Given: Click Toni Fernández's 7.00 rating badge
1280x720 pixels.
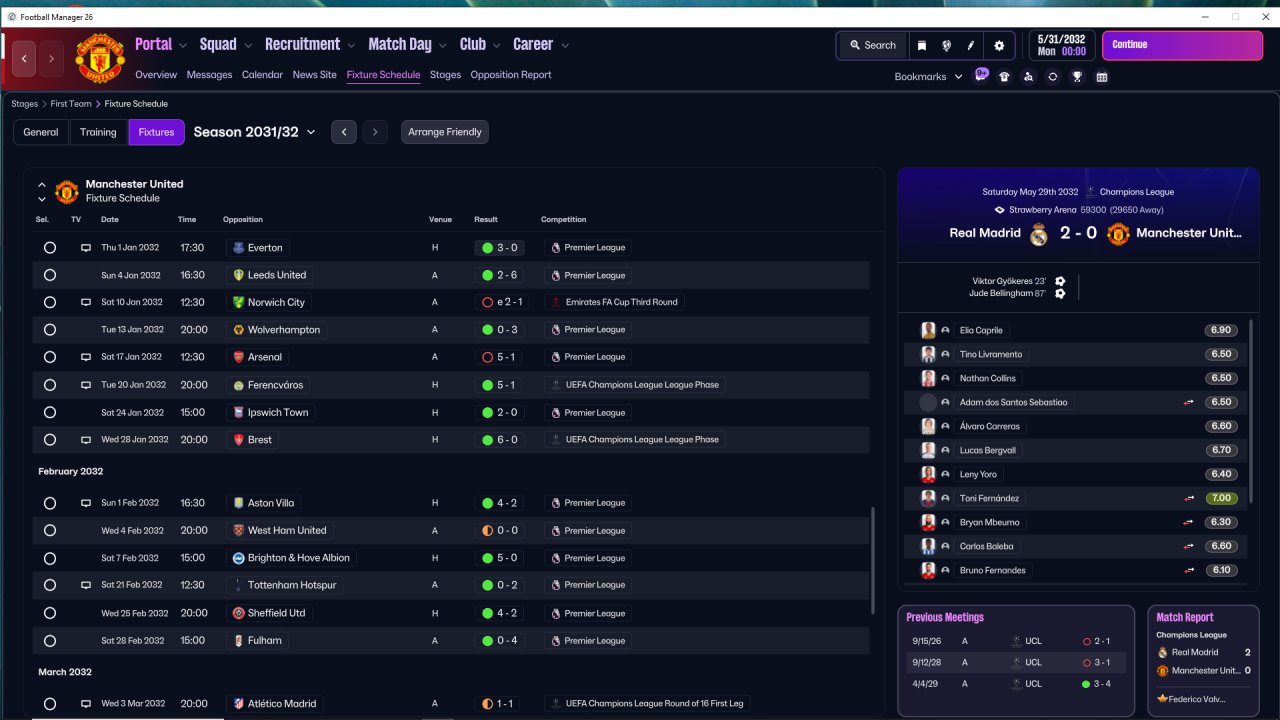Looking at the screenshot, I should point(1221,498).
